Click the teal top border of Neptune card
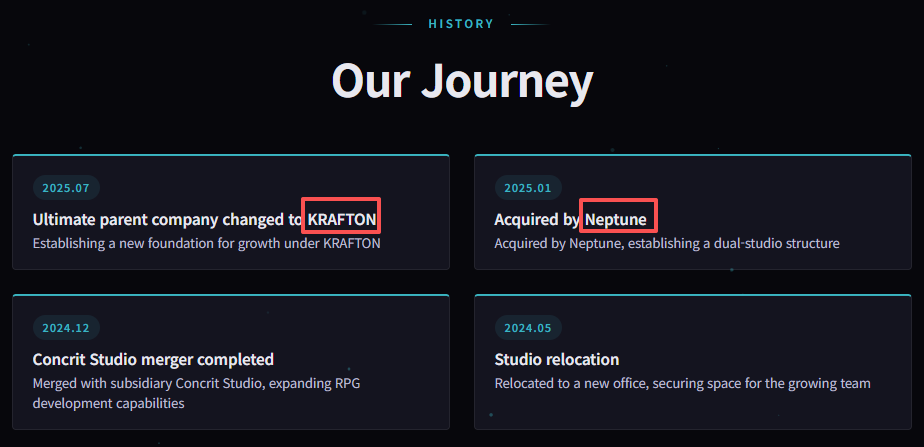Screen dimensions: 924x447 pyautogui.click(x=693, y=155)
